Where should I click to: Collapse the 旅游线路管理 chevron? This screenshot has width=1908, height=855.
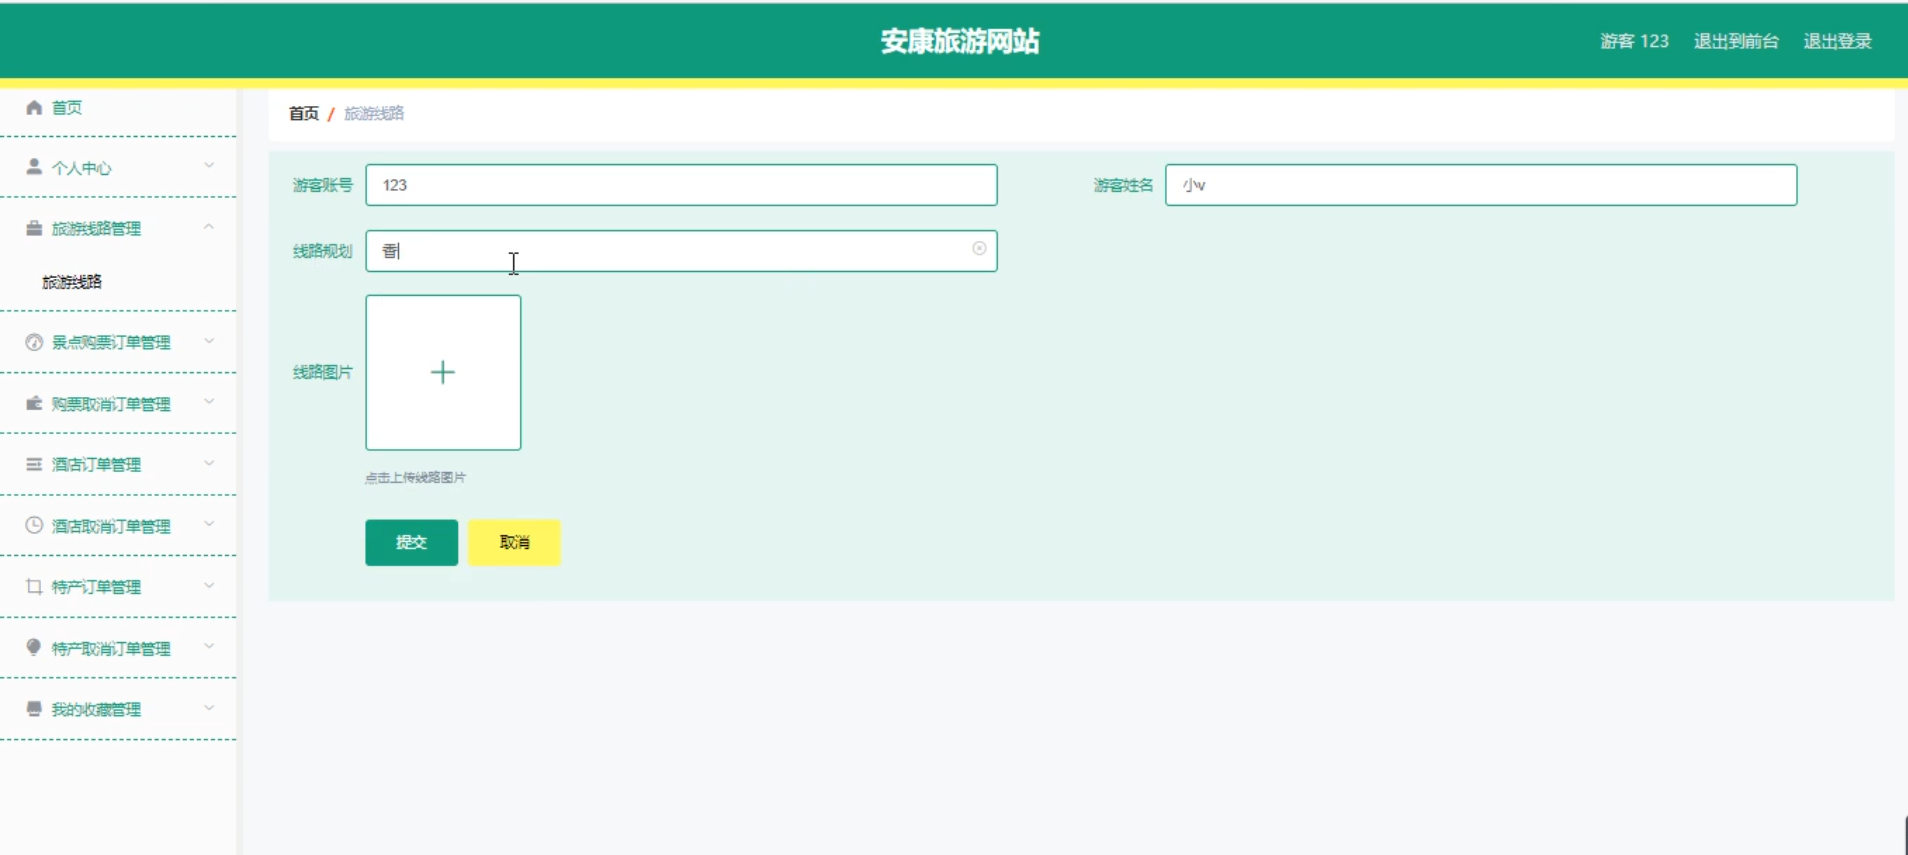pyautogui.click(x=209, y=227)
